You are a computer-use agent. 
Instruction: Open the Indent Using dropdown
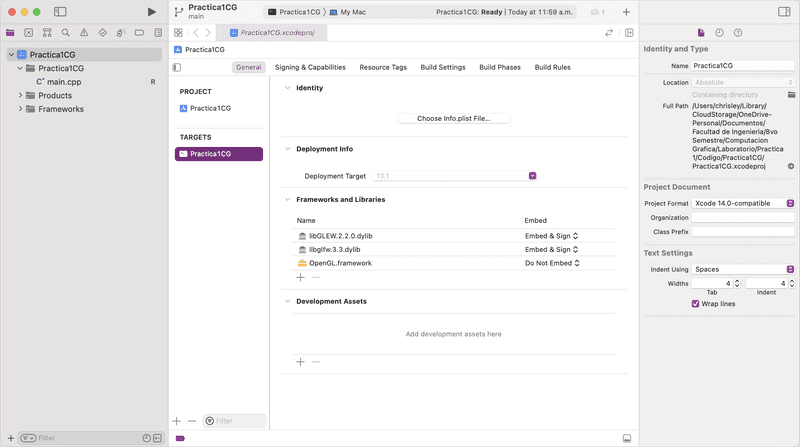[x=743, y=269]
